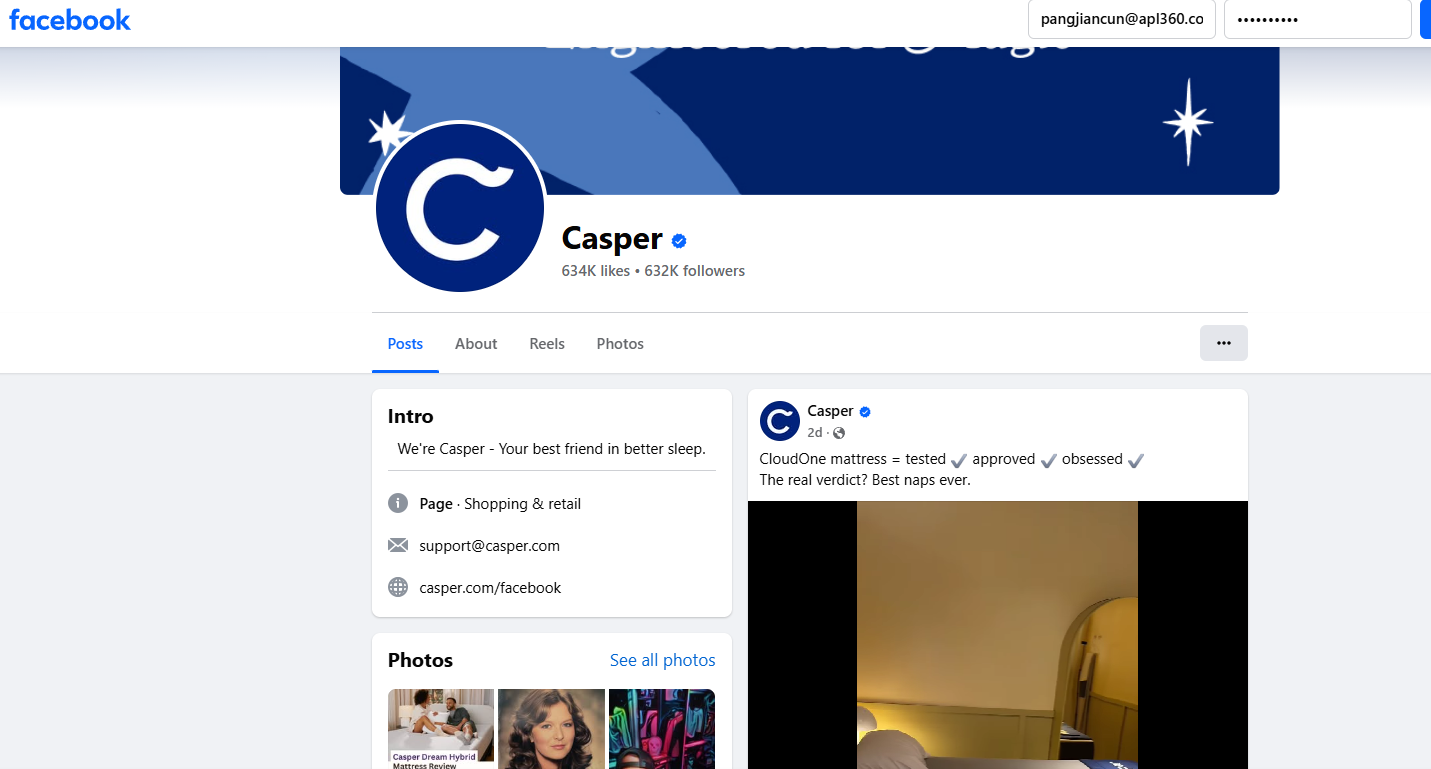Image resolution: width=1431 pixels, height=769 pixels.
Task: Open the ellipsis more options menu
Action: 1223,343
